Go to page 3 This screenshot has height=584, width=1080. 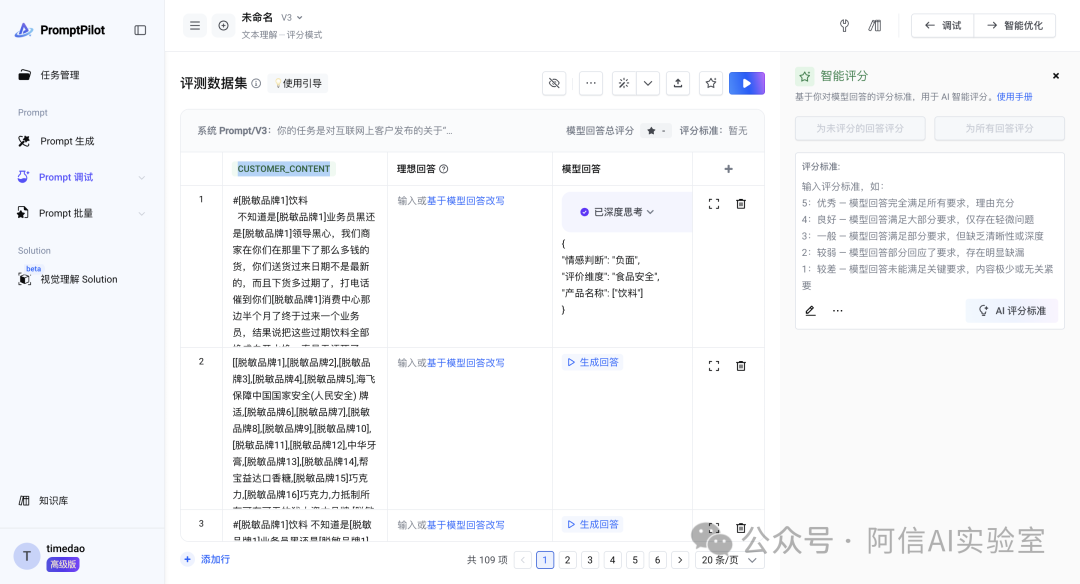(590, 560)
